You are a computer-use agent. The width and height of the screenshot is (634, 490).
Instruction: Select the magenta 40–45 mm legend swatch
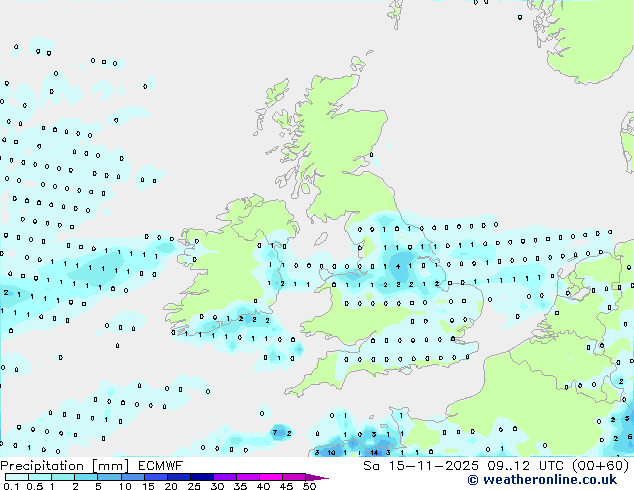click(271, 477)
